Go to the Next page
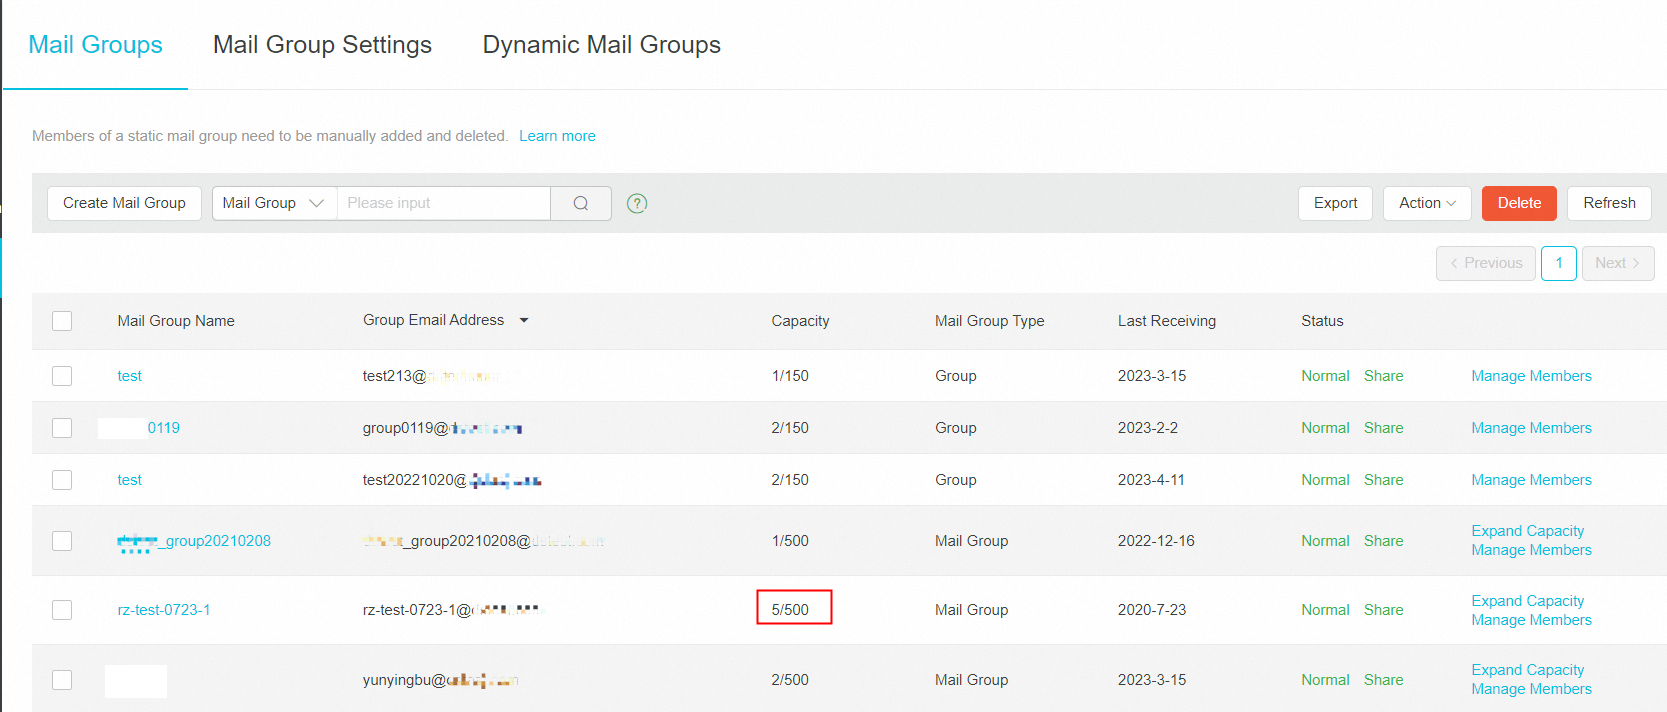The height and width of the screenshot is (712, 1667). [1618, 263]
